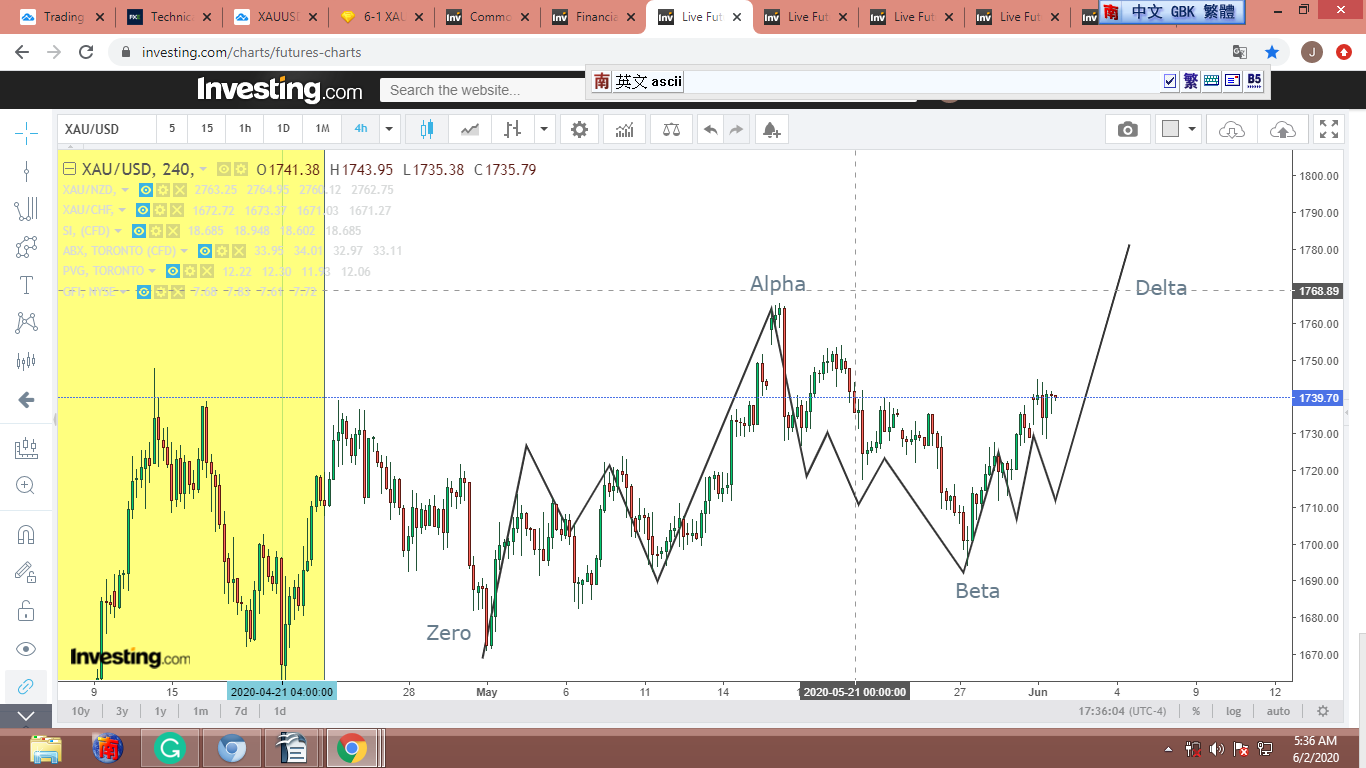Open the pitchfork drawing tools
This screenshot has height=768, width=1366.
click(x=26, y=209)
